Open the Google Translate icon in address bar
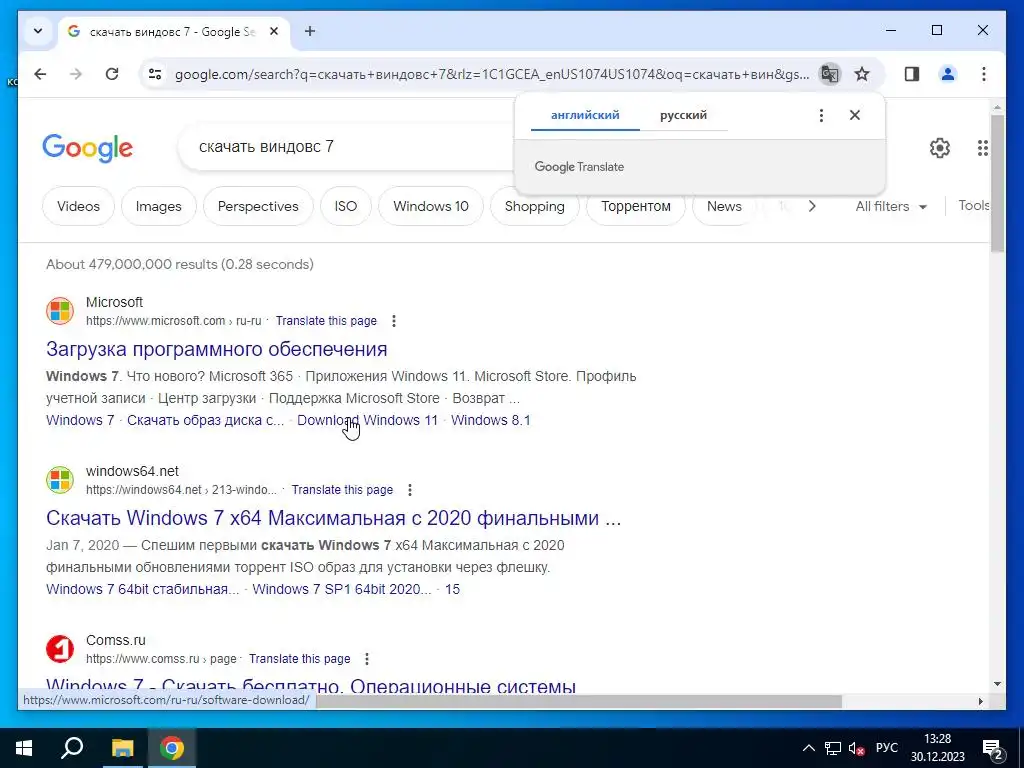1024x768 pixels. 829,74
